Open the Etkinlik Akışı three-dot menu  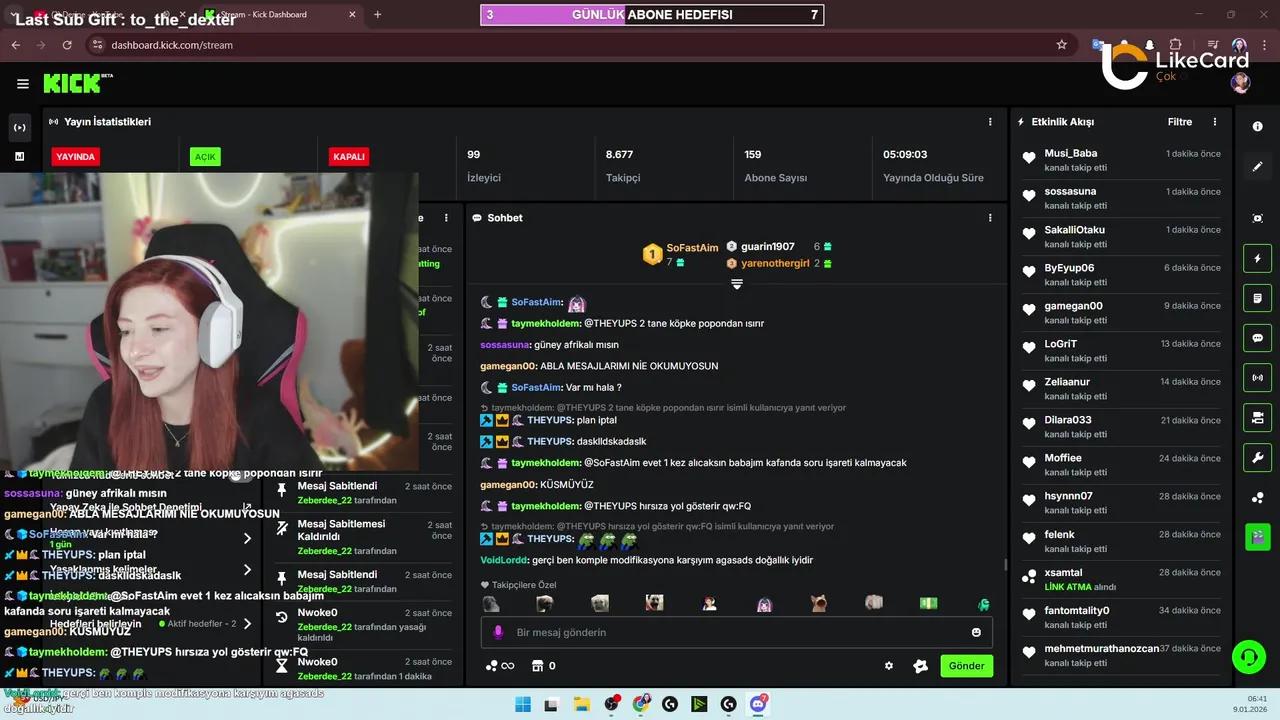pos(1215,122)
